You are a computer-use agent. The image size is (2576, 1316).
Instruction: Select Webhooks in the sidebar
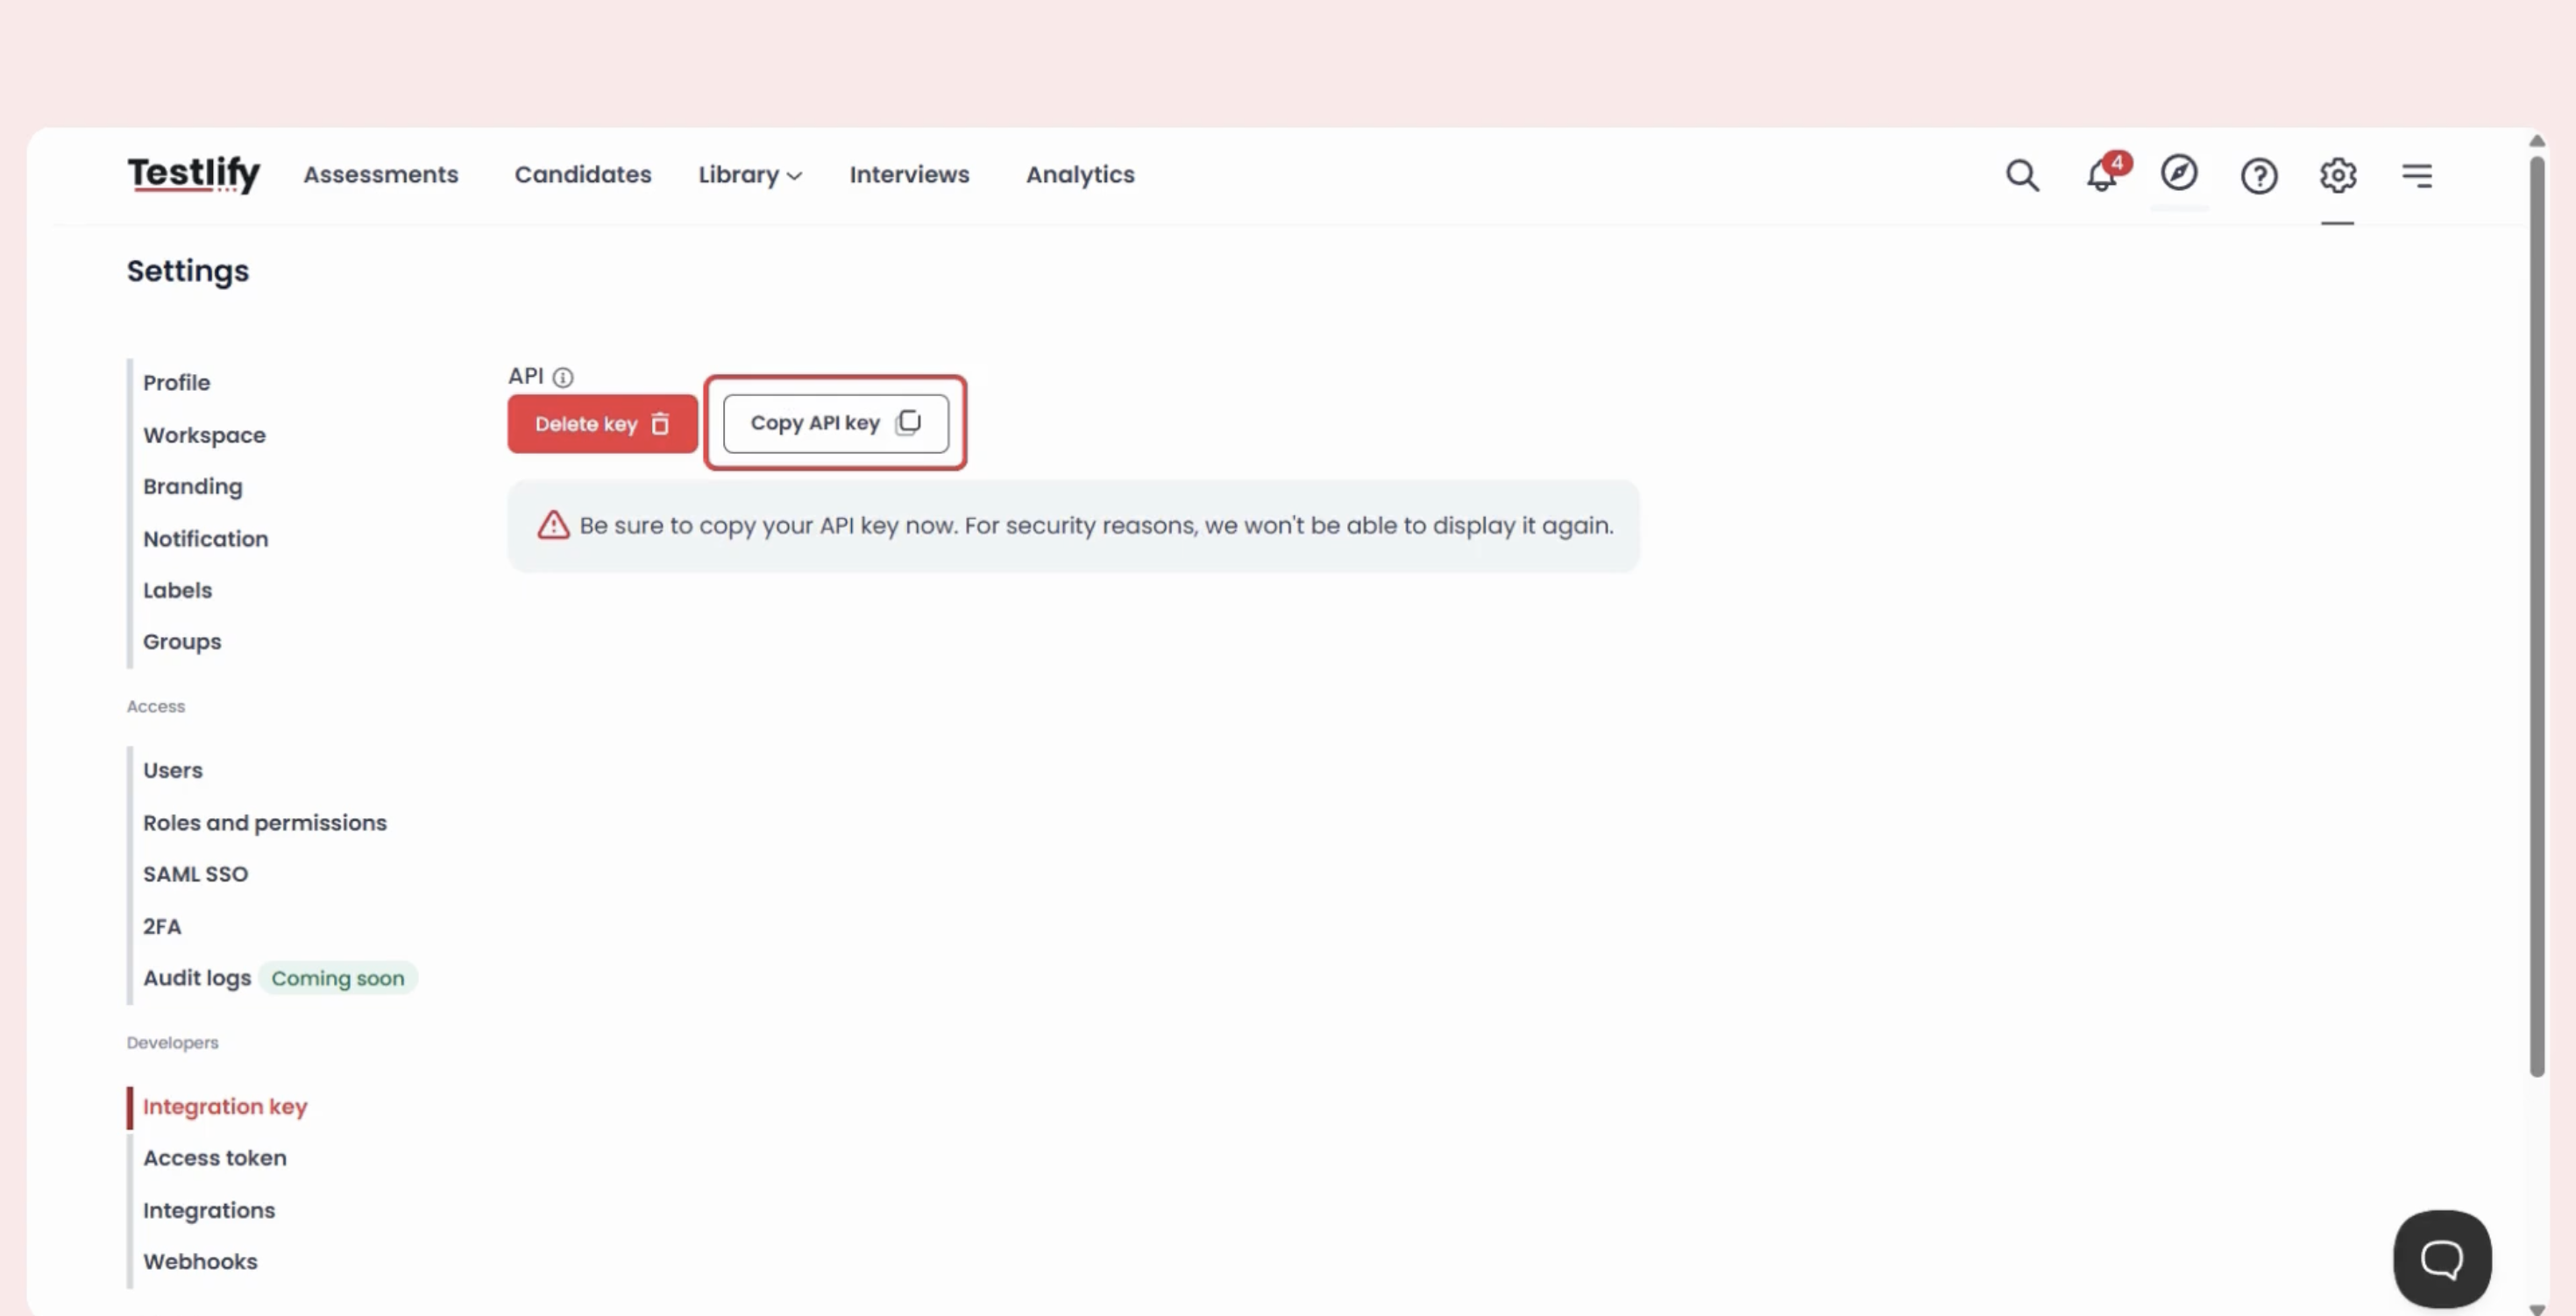coord(199,1262)
